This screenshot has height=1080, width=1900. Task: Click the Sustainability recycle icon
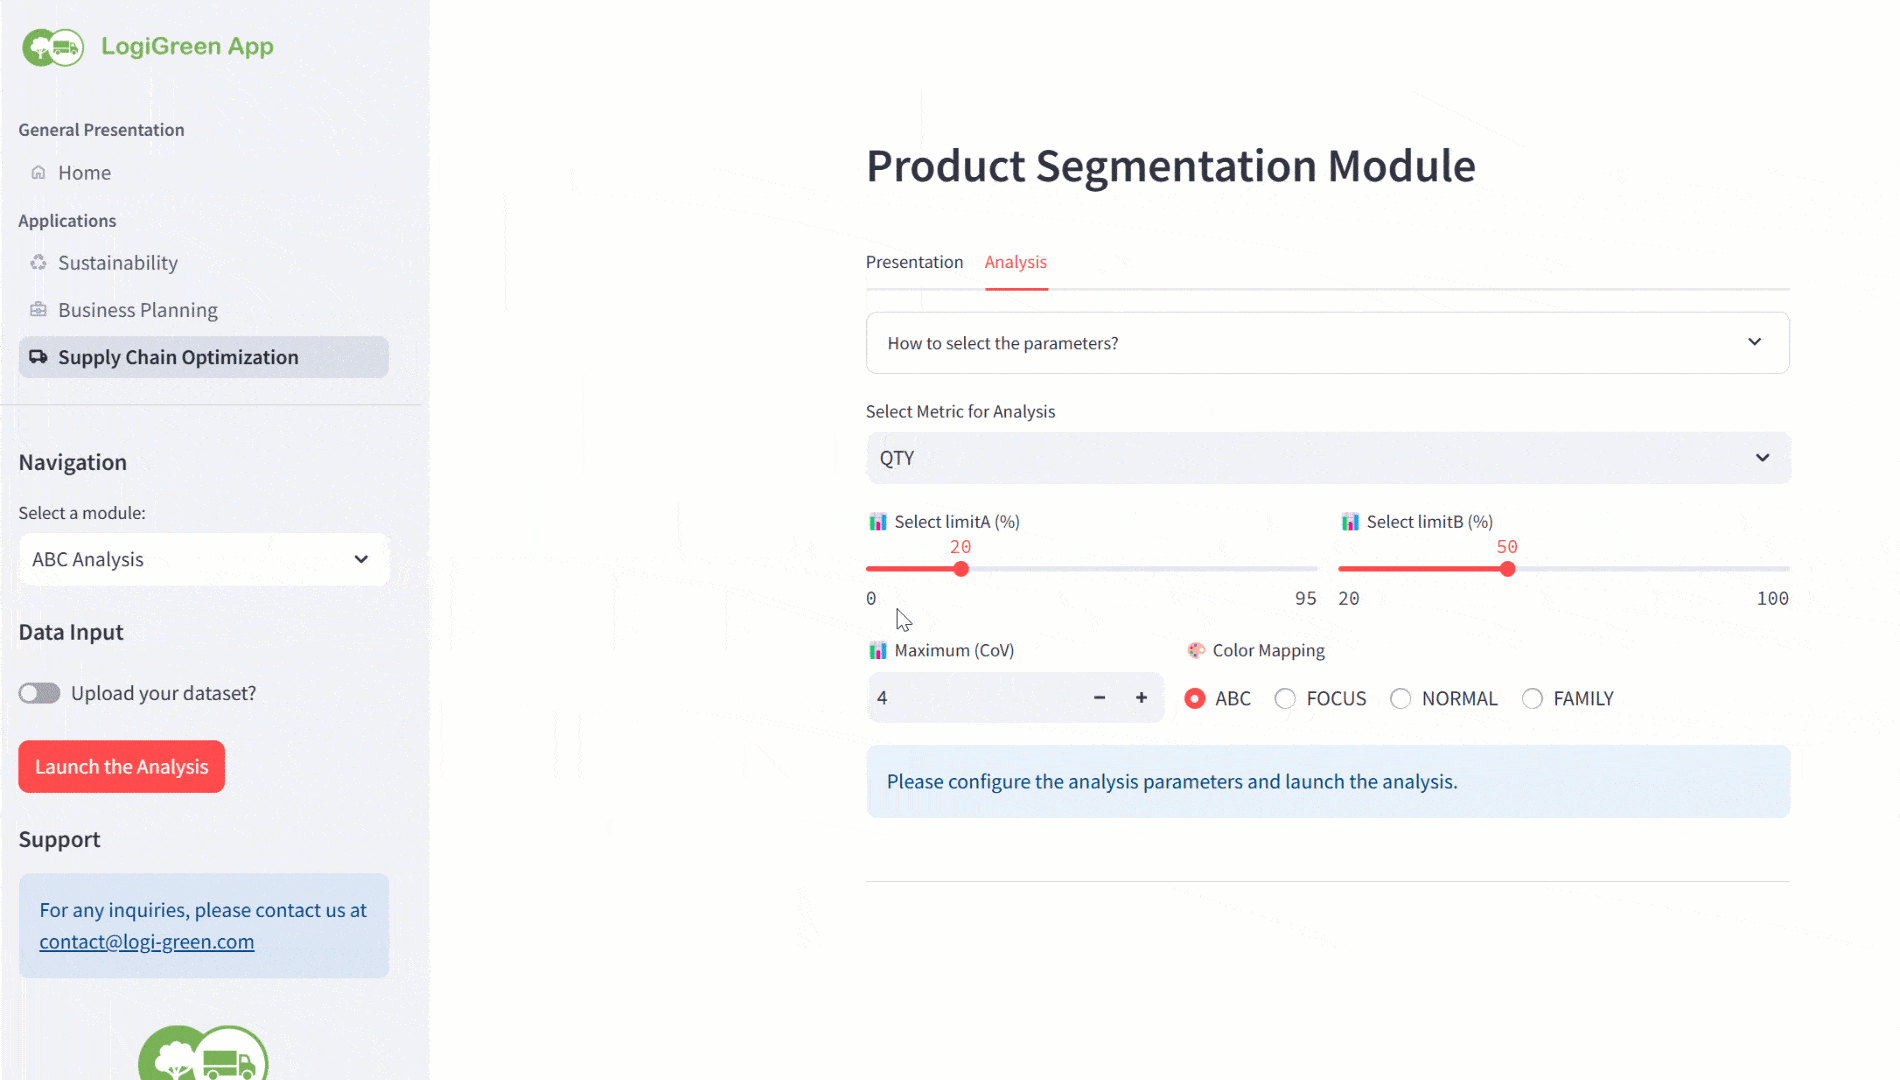point(38,262)
